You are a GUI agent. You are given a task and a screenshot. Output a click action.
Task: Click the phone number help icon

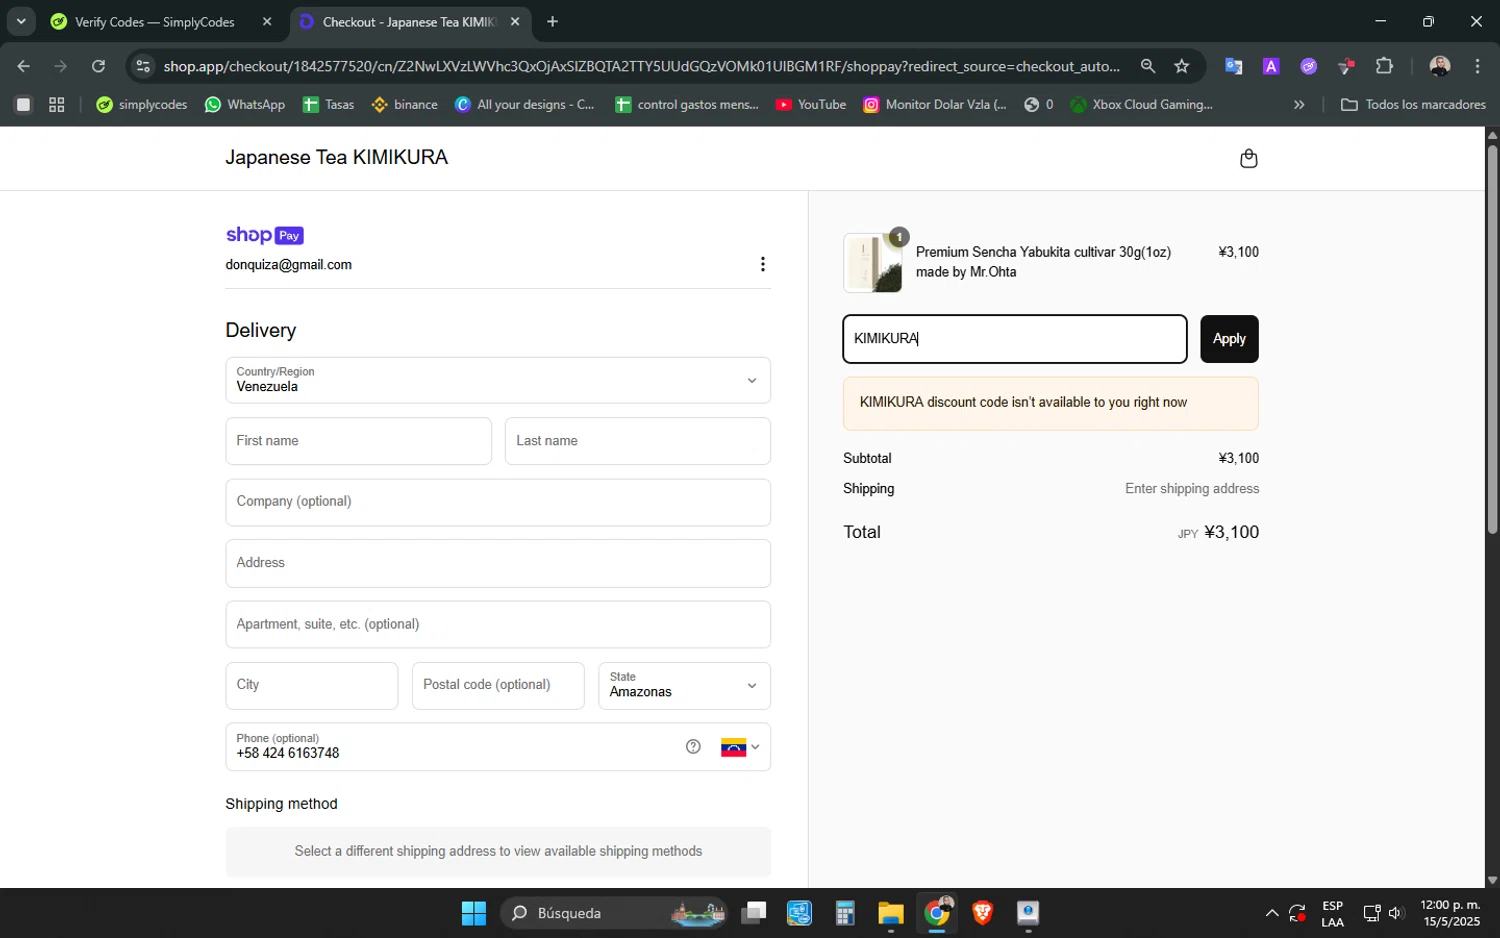(693, 747)
